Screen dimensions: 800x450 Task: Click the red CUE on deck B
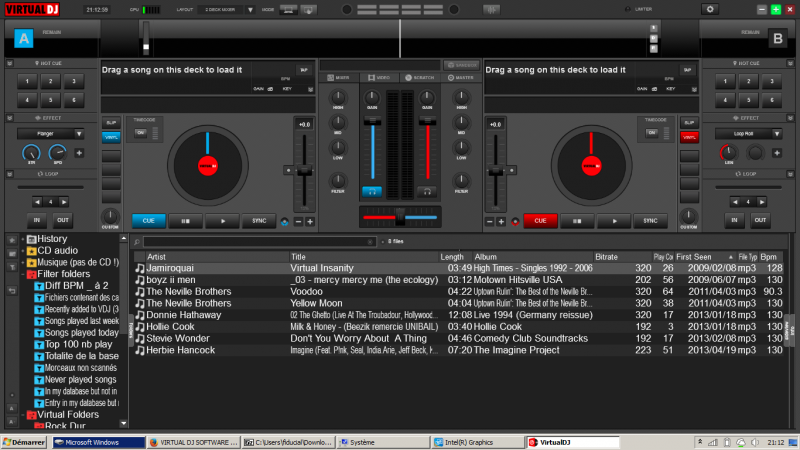click(x=540, y=221)
